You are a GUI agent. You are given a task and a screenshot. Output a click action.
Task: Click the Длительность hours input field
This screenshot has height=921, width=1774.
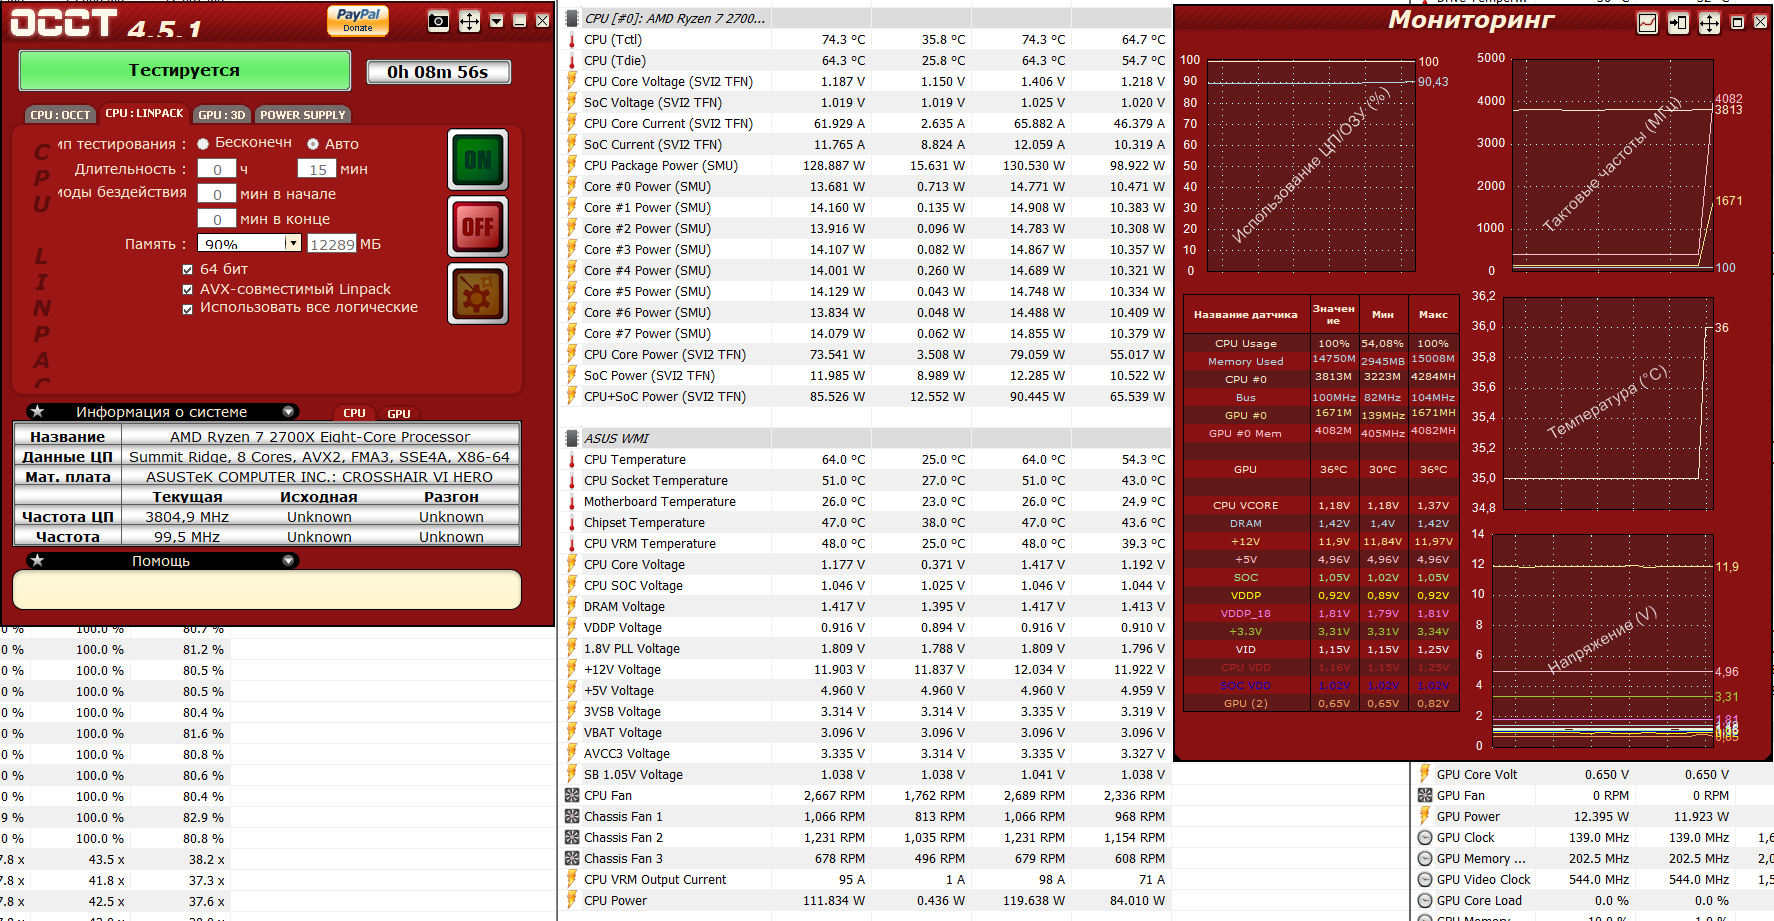coord(217,169)
